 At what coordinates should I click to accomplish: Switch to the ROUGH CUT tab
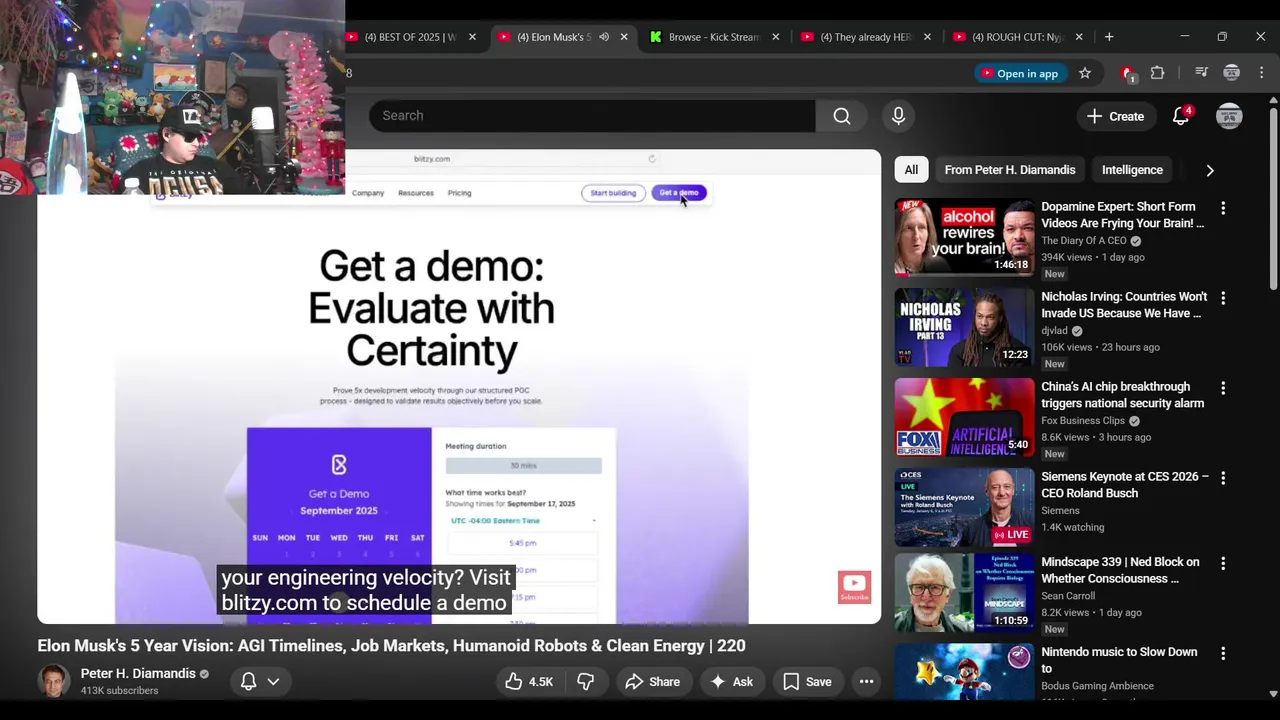coord(1018,37)
